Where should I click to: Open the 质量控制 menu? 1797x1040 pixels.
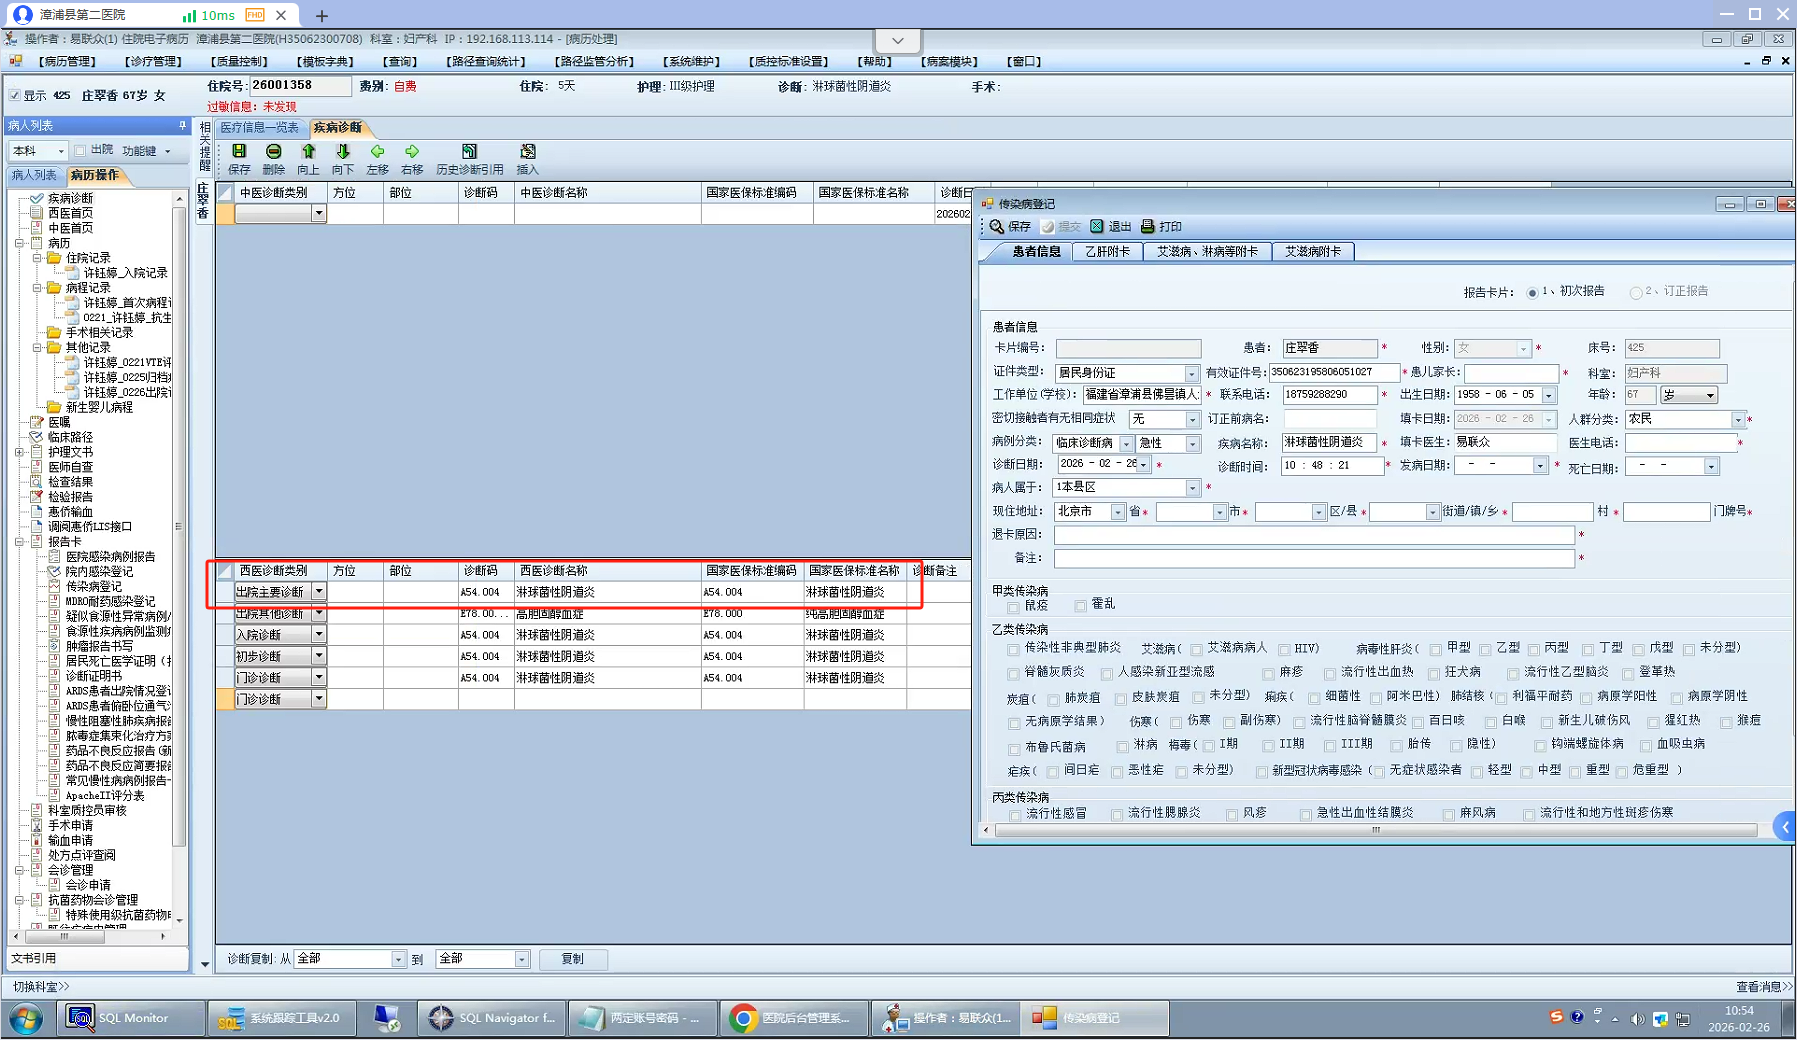[x=240, y=62]
